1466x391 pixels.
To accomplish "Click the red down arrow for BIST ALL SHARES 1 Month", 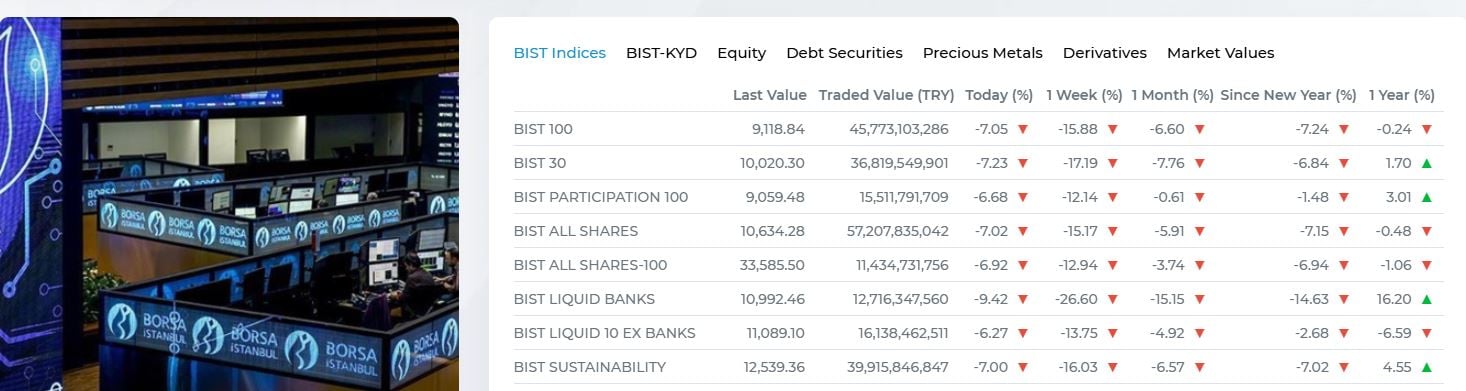I will [1199, 231].
